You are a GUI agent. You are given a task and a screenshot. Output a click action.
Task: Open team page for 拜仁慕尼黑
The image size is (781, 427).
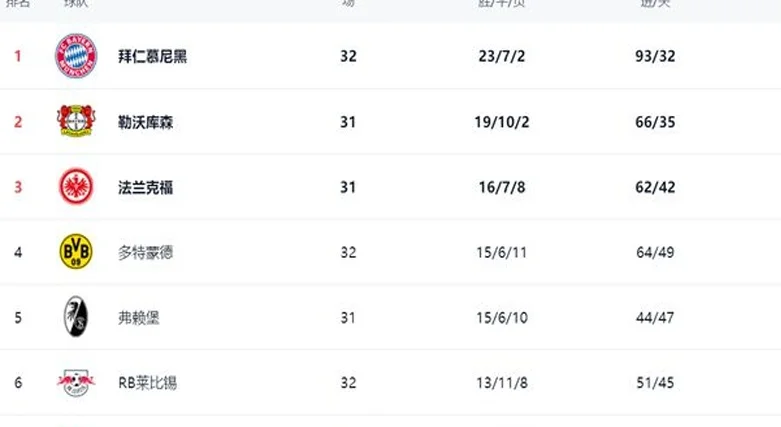tap(152, 56)
